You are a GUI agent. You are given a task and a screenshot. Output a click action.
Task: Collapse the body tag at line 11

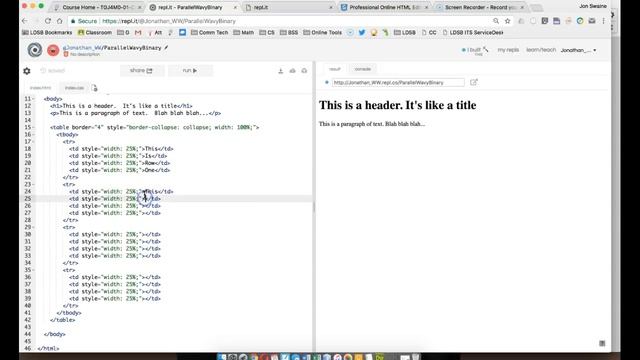33,99
